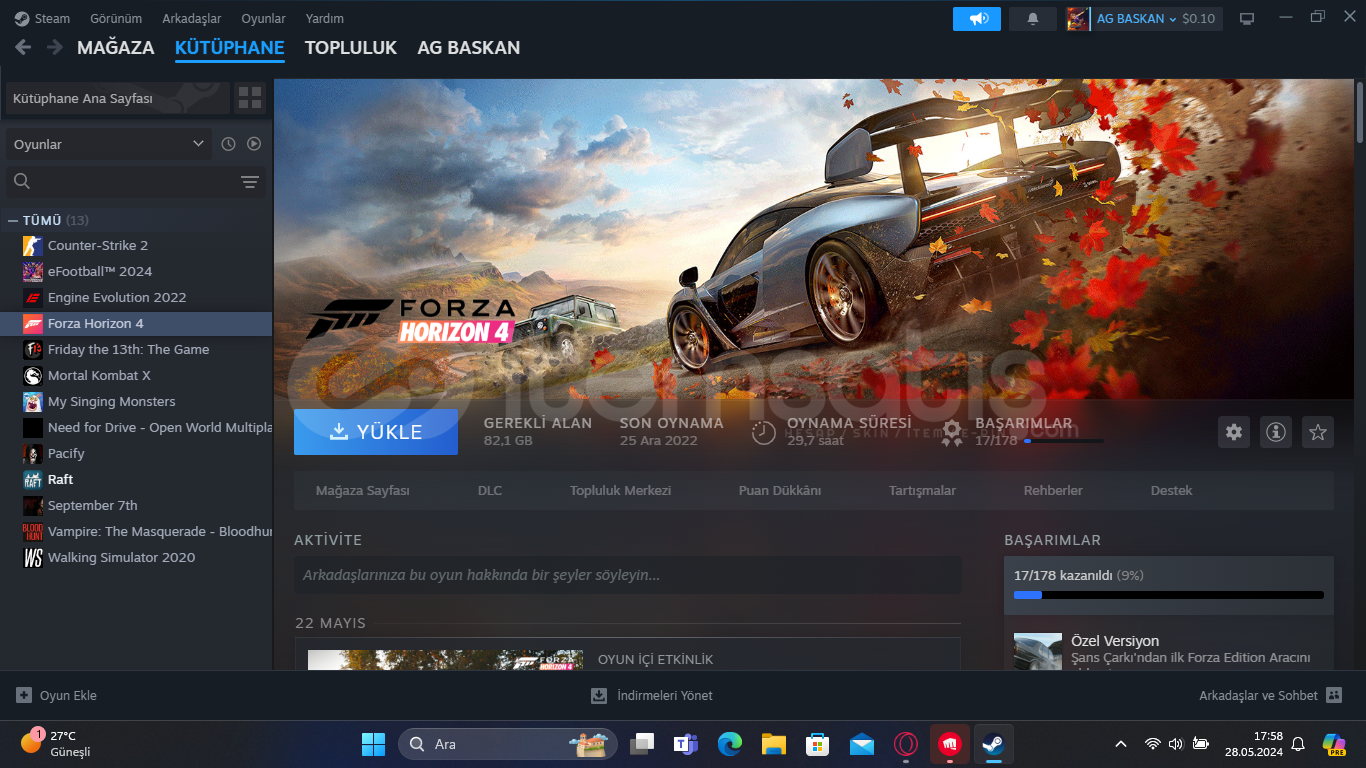Sort library by recent activity clock icon

pos(228,144)
